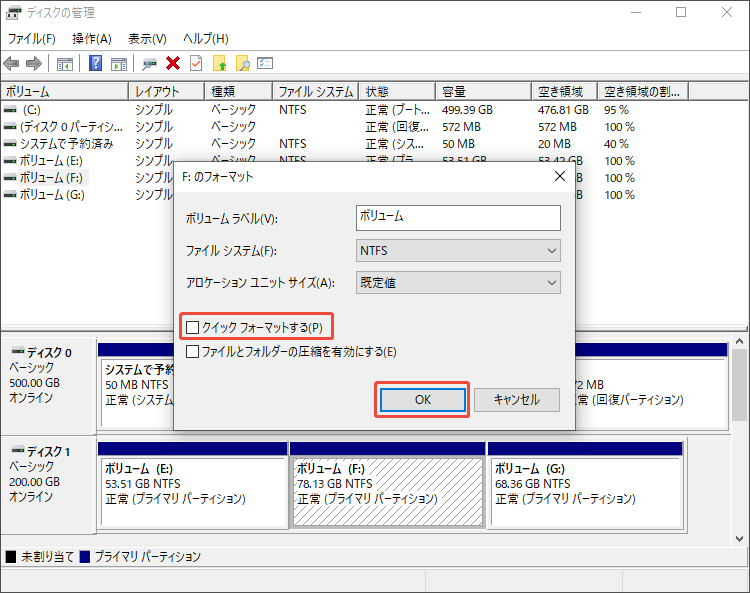The image size is (750, 593).
Task: Click the 40 % free percentage cell
Action: [x=616, y=144]
